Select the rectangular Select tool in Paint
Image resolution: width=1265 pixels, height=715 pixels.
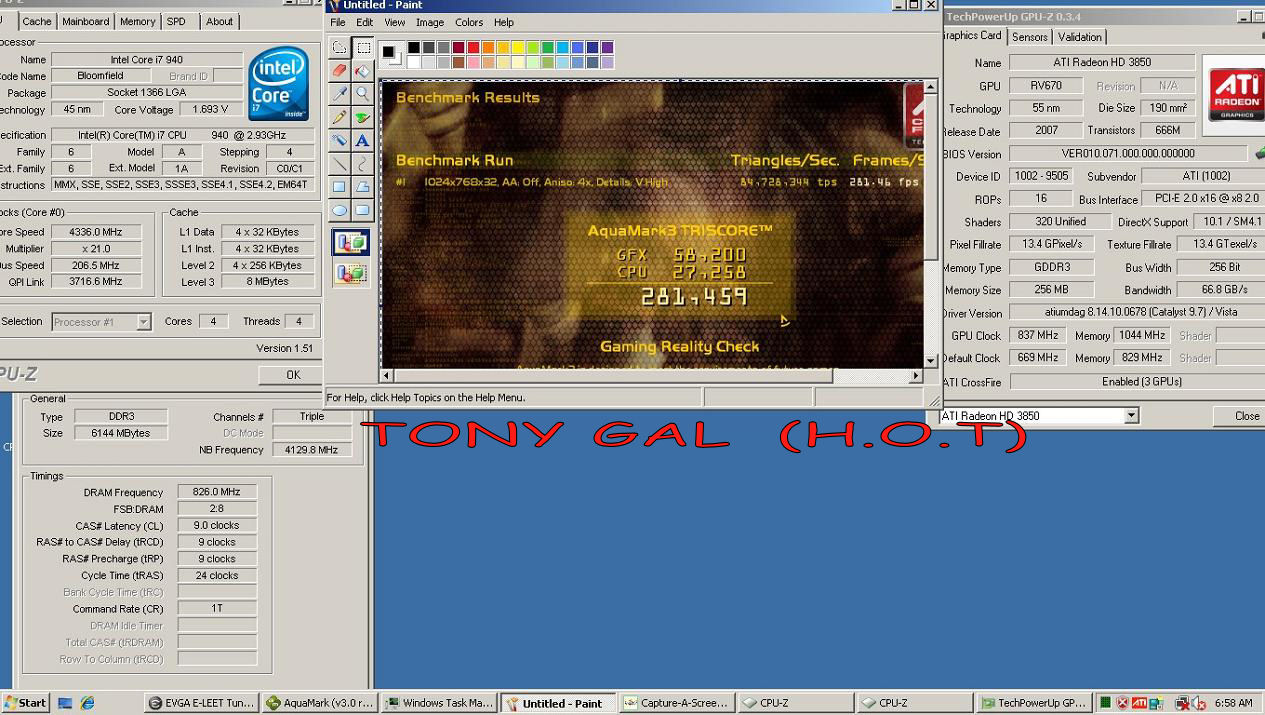pos(362,48)
